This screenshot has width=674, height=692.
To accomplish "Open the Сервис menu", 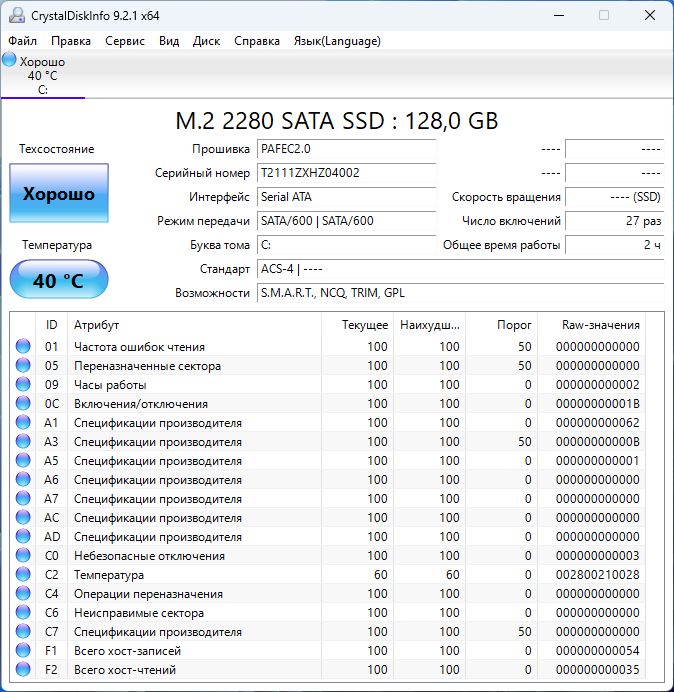I will [x=125, y=41].
